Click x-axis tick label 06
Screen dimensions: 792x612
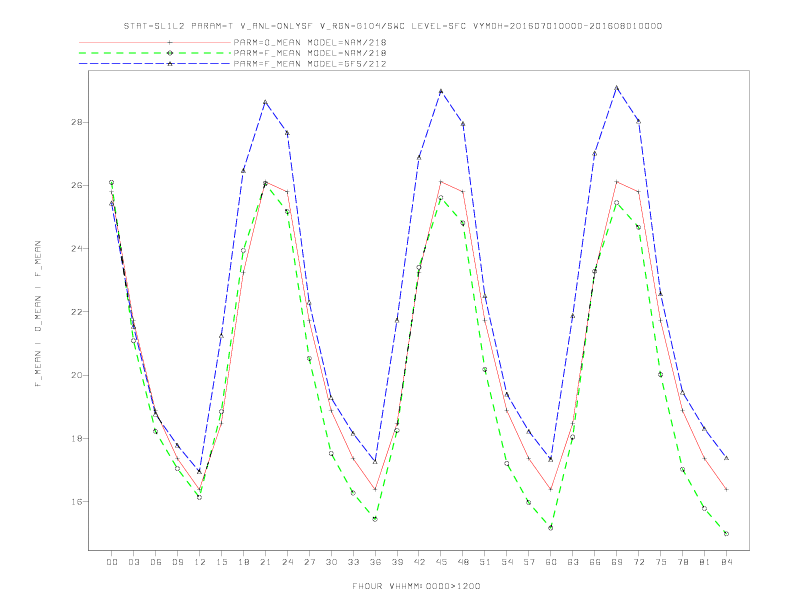[x=156, y=562]
